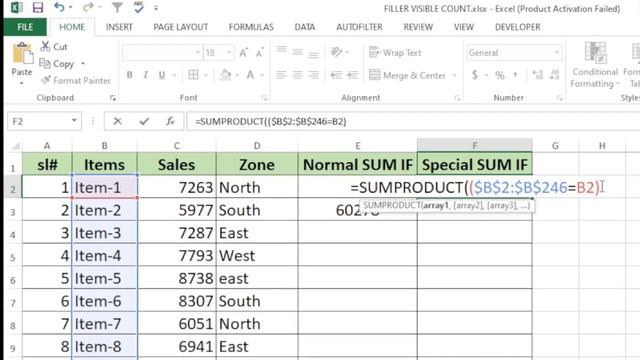Click the Paste clipboard icon
This screenshot has width=640, height=360.
22,54
